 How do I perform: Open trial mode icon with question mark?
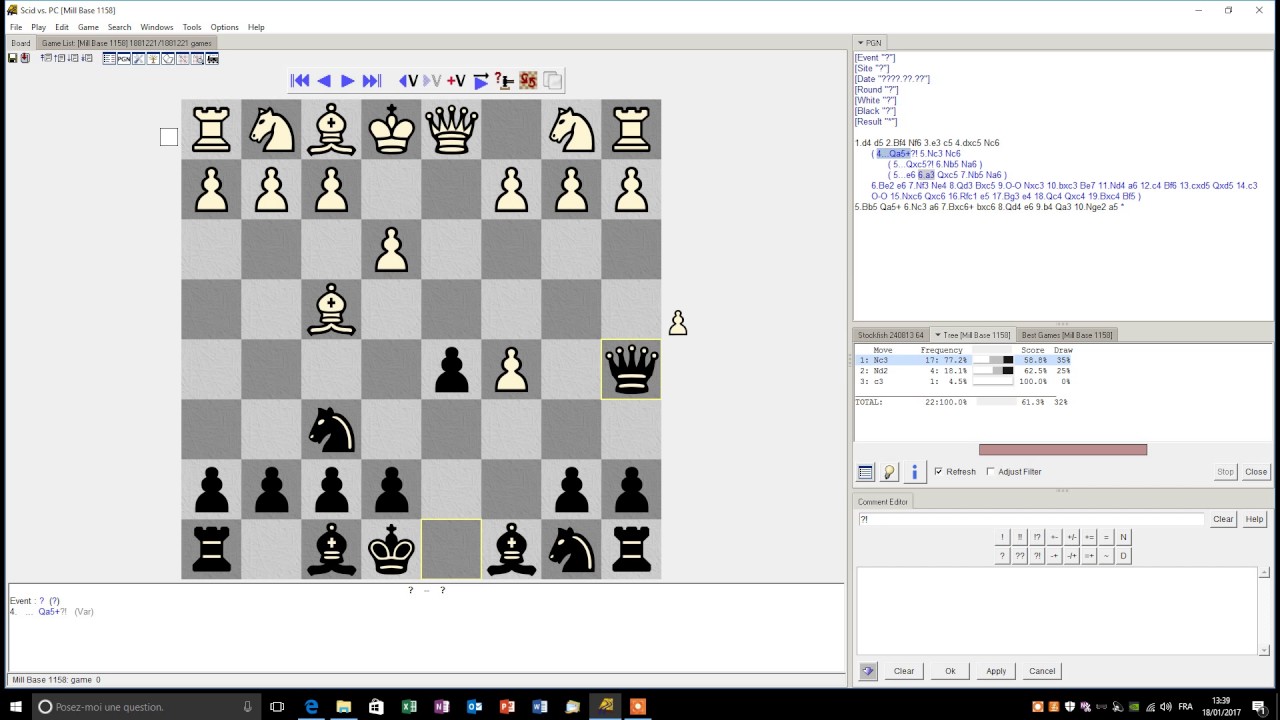504,81
